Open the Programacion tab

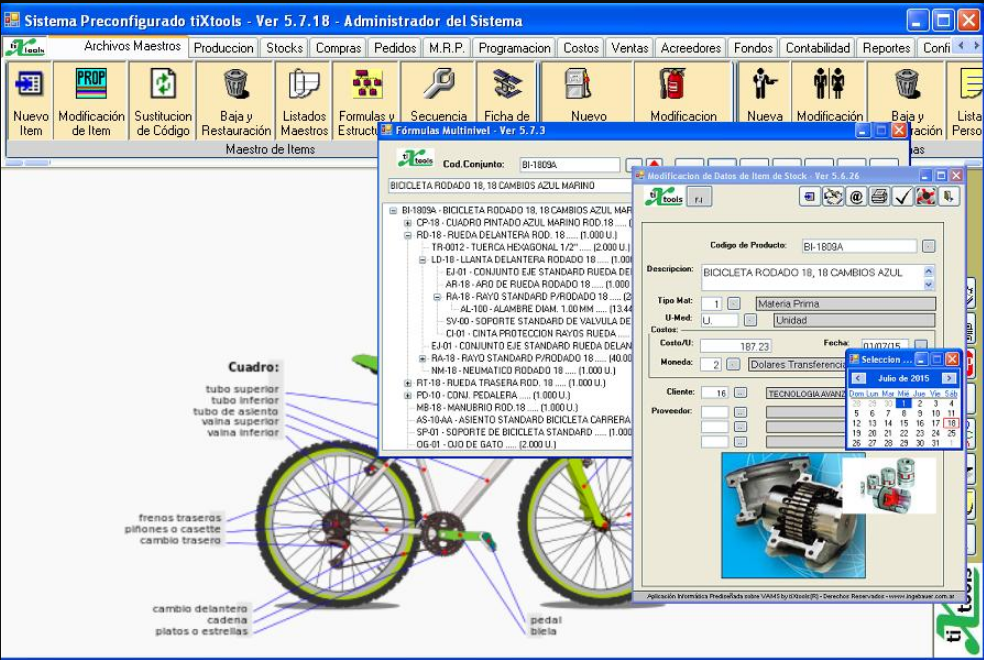(x=514, y=48)
